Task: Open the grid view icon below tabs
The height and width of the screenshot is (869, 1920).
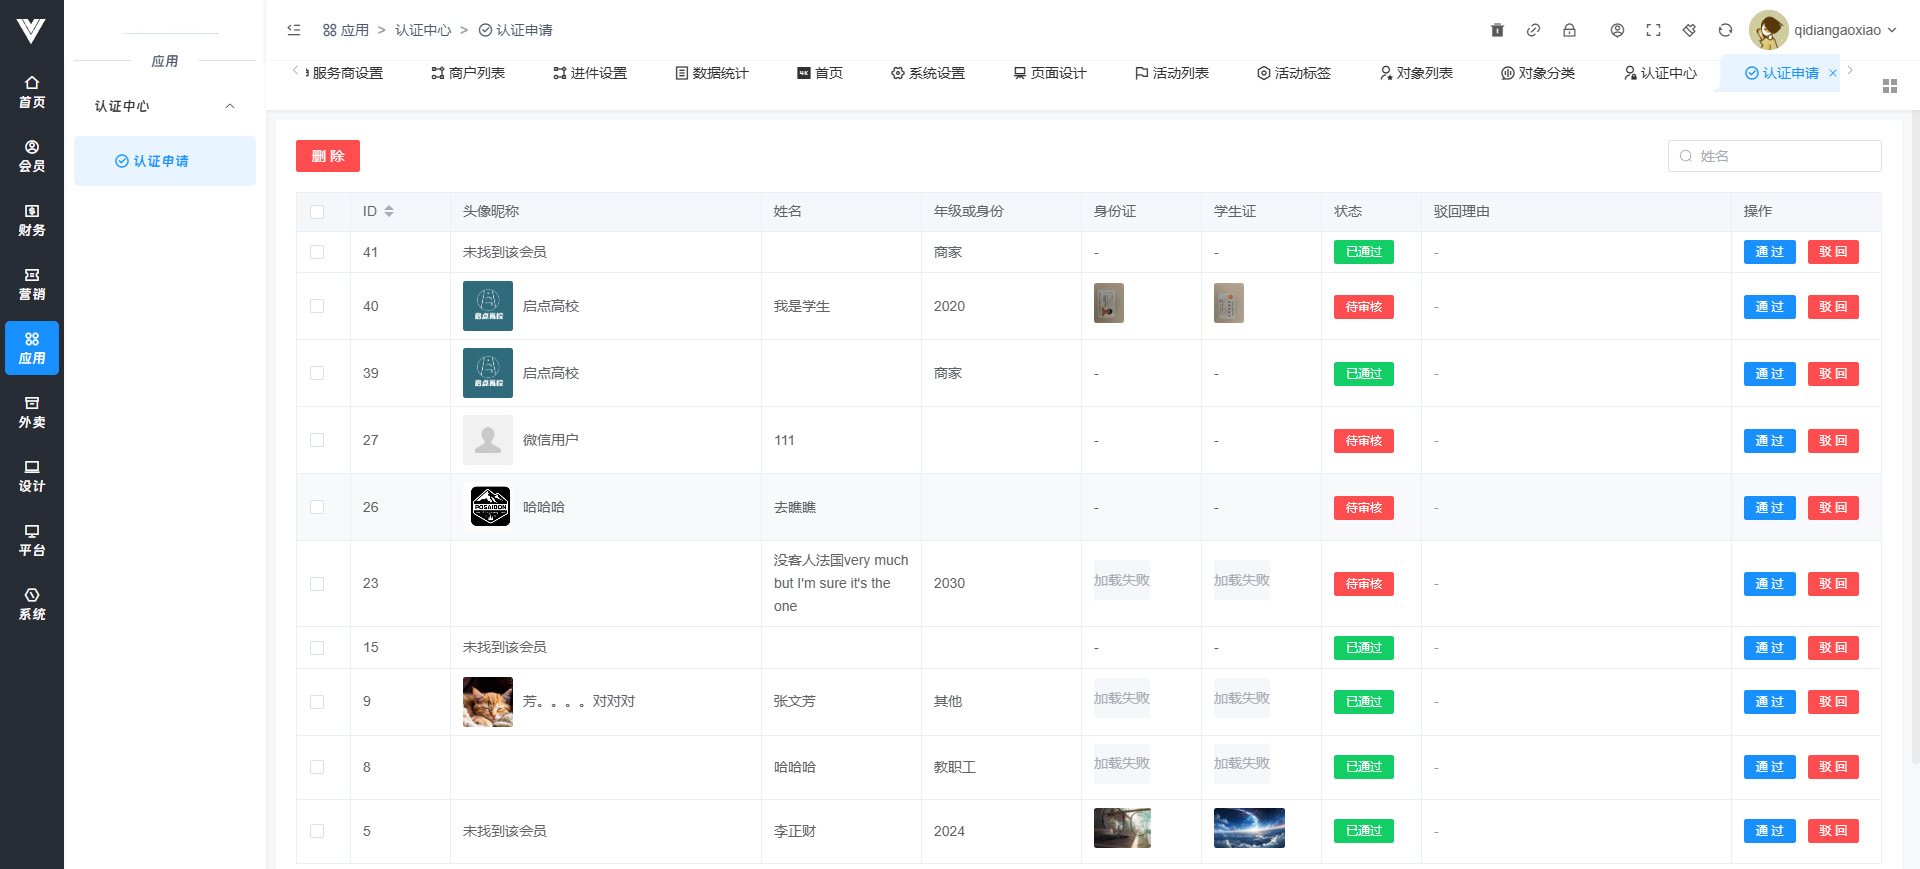Action: 1889,86
